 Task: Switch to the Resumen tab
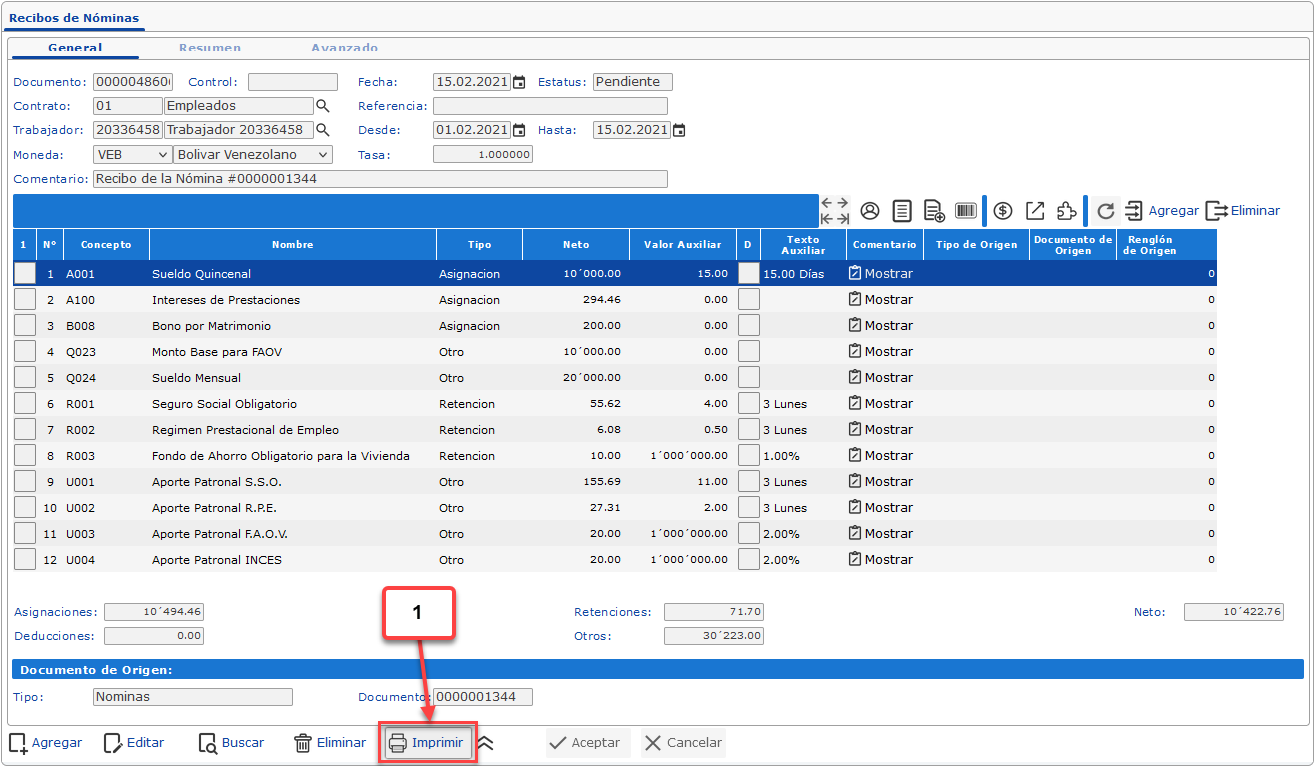tap(210, 47)
